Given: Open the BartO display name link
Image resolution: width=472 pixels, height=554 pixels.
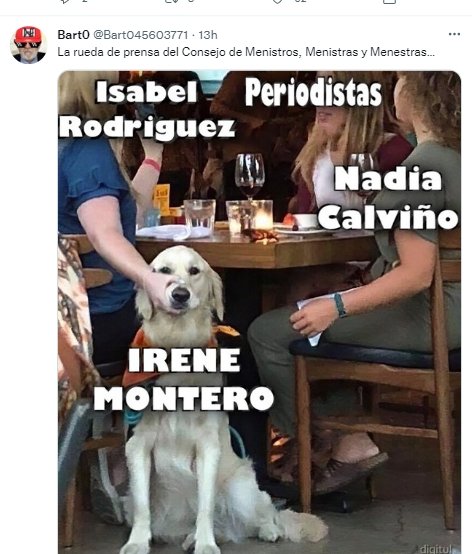Looking at the screenshot, I should tap(73, 35).
